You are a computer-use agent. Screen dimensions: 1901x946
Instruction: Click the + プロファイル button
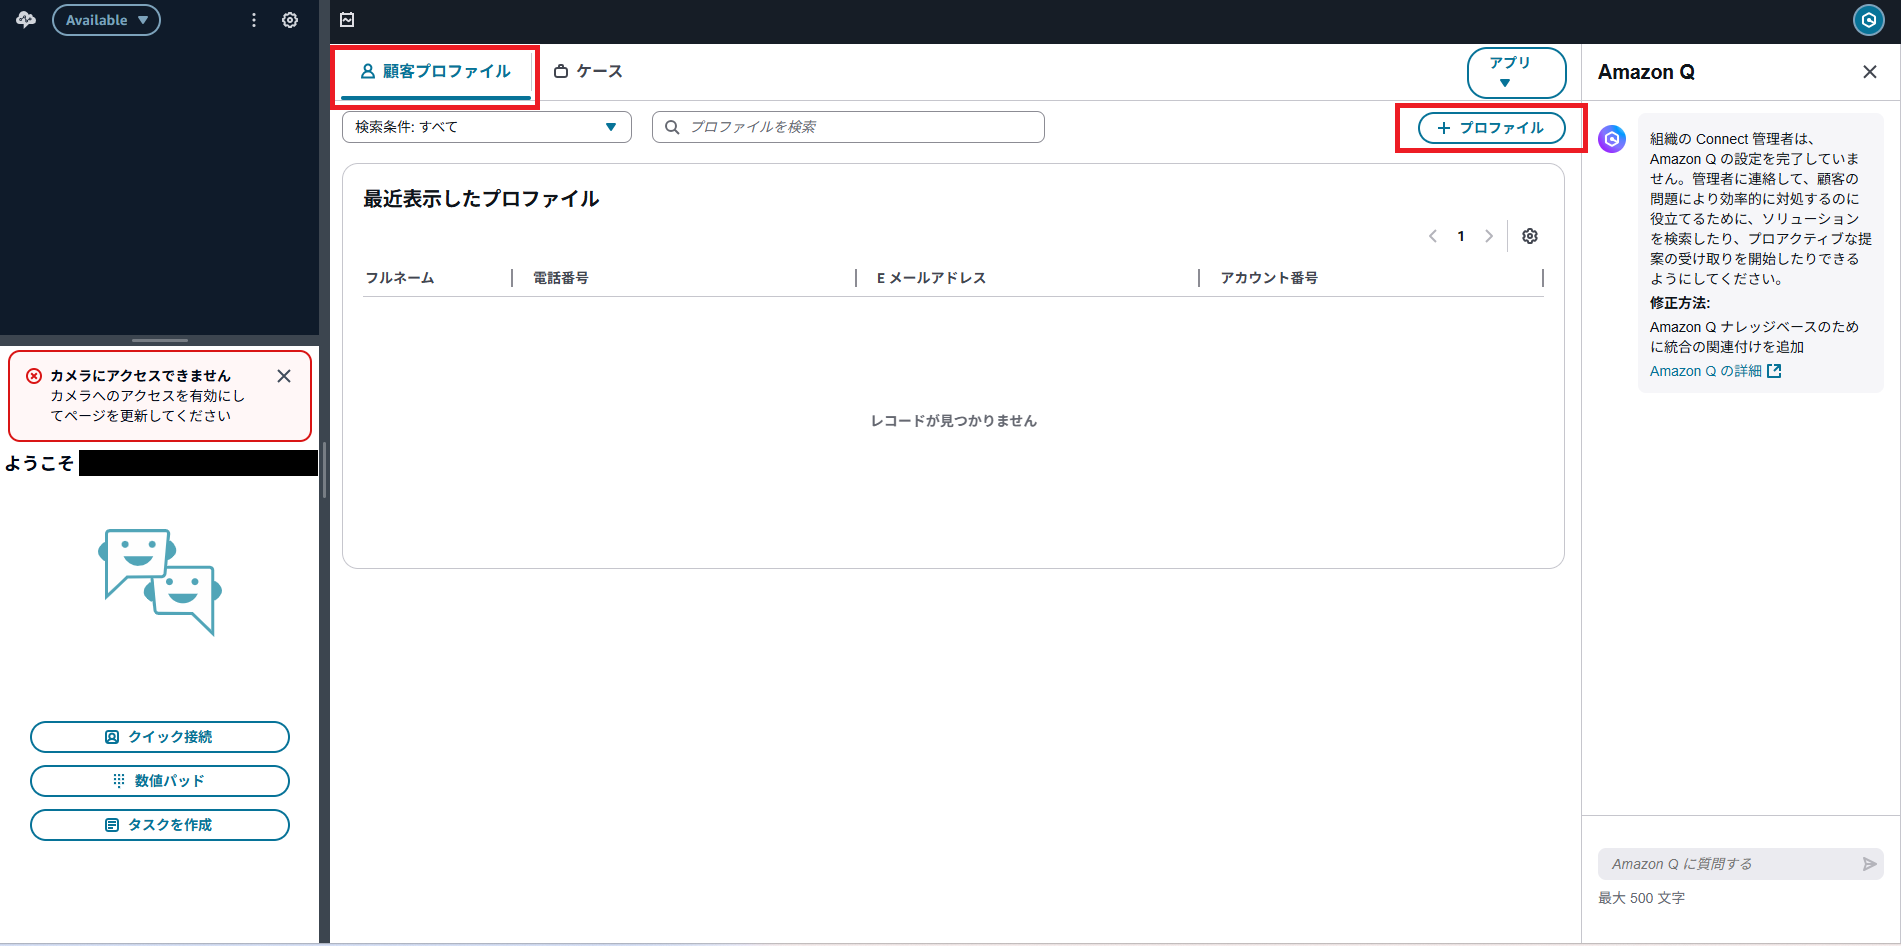coord(1491,128)
